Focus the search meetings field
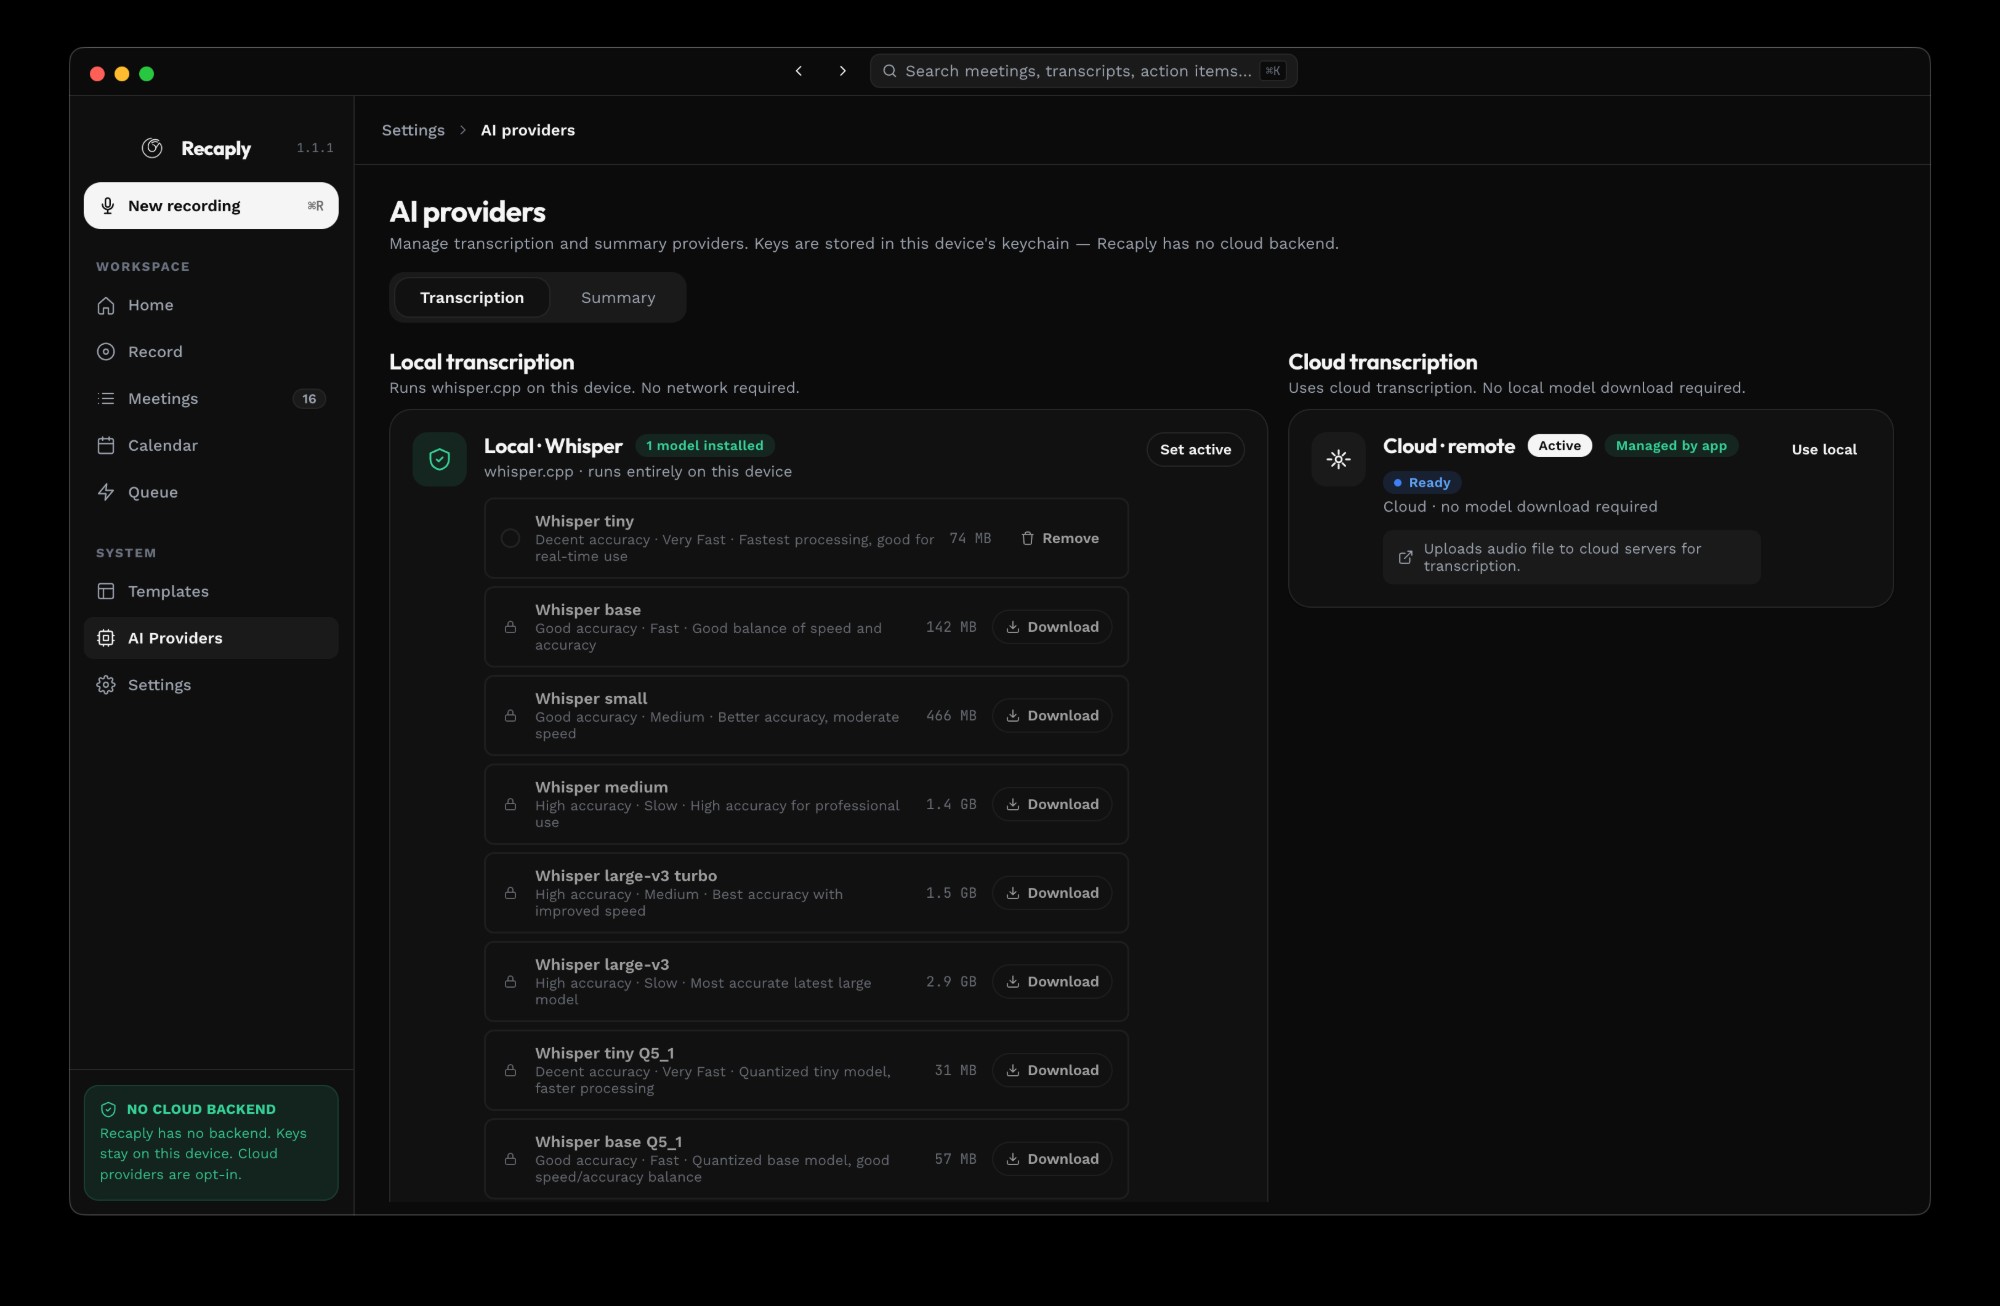2000x1306 pixels. point(1083,71)
